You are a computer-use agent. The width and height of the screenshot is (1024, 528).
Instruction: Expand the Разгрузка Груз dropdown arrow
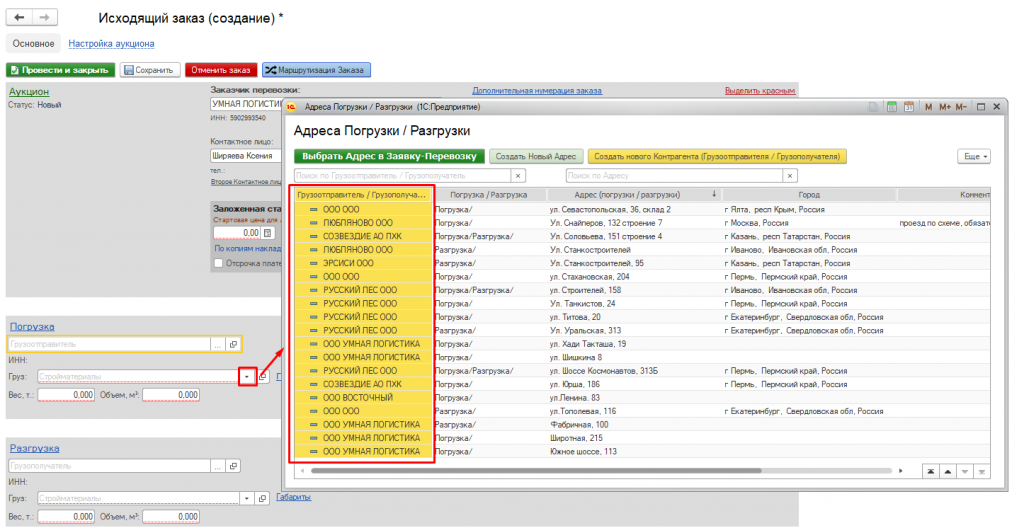point(247,499)
